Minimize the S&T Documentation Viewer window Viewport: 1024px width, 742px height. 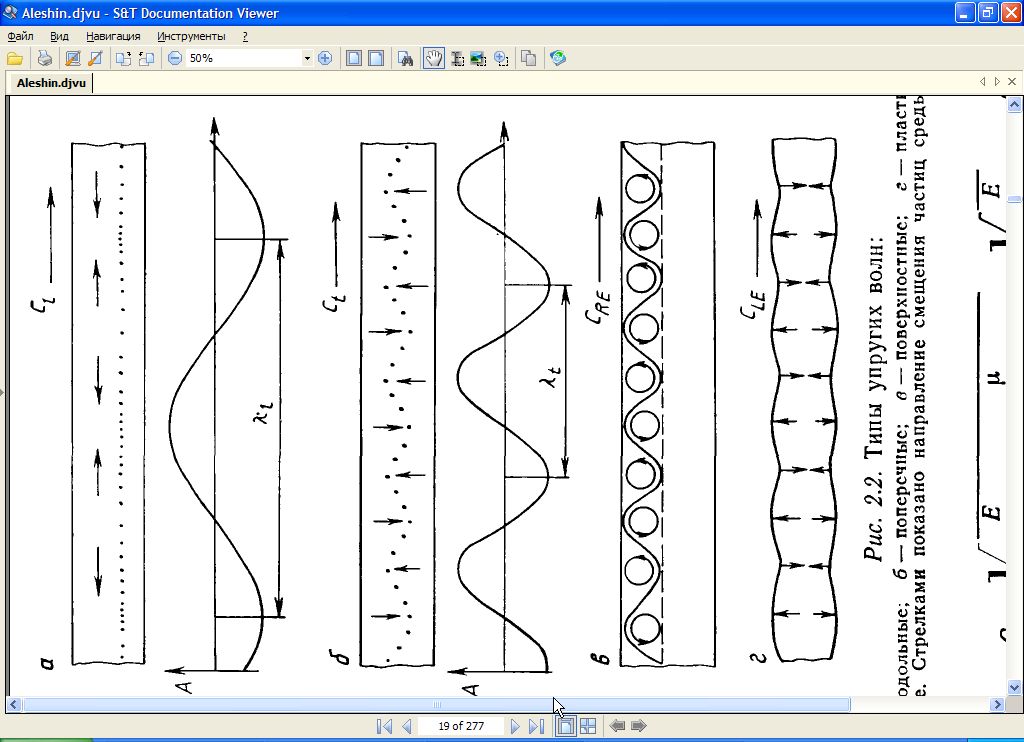click(x=965, y=12)
